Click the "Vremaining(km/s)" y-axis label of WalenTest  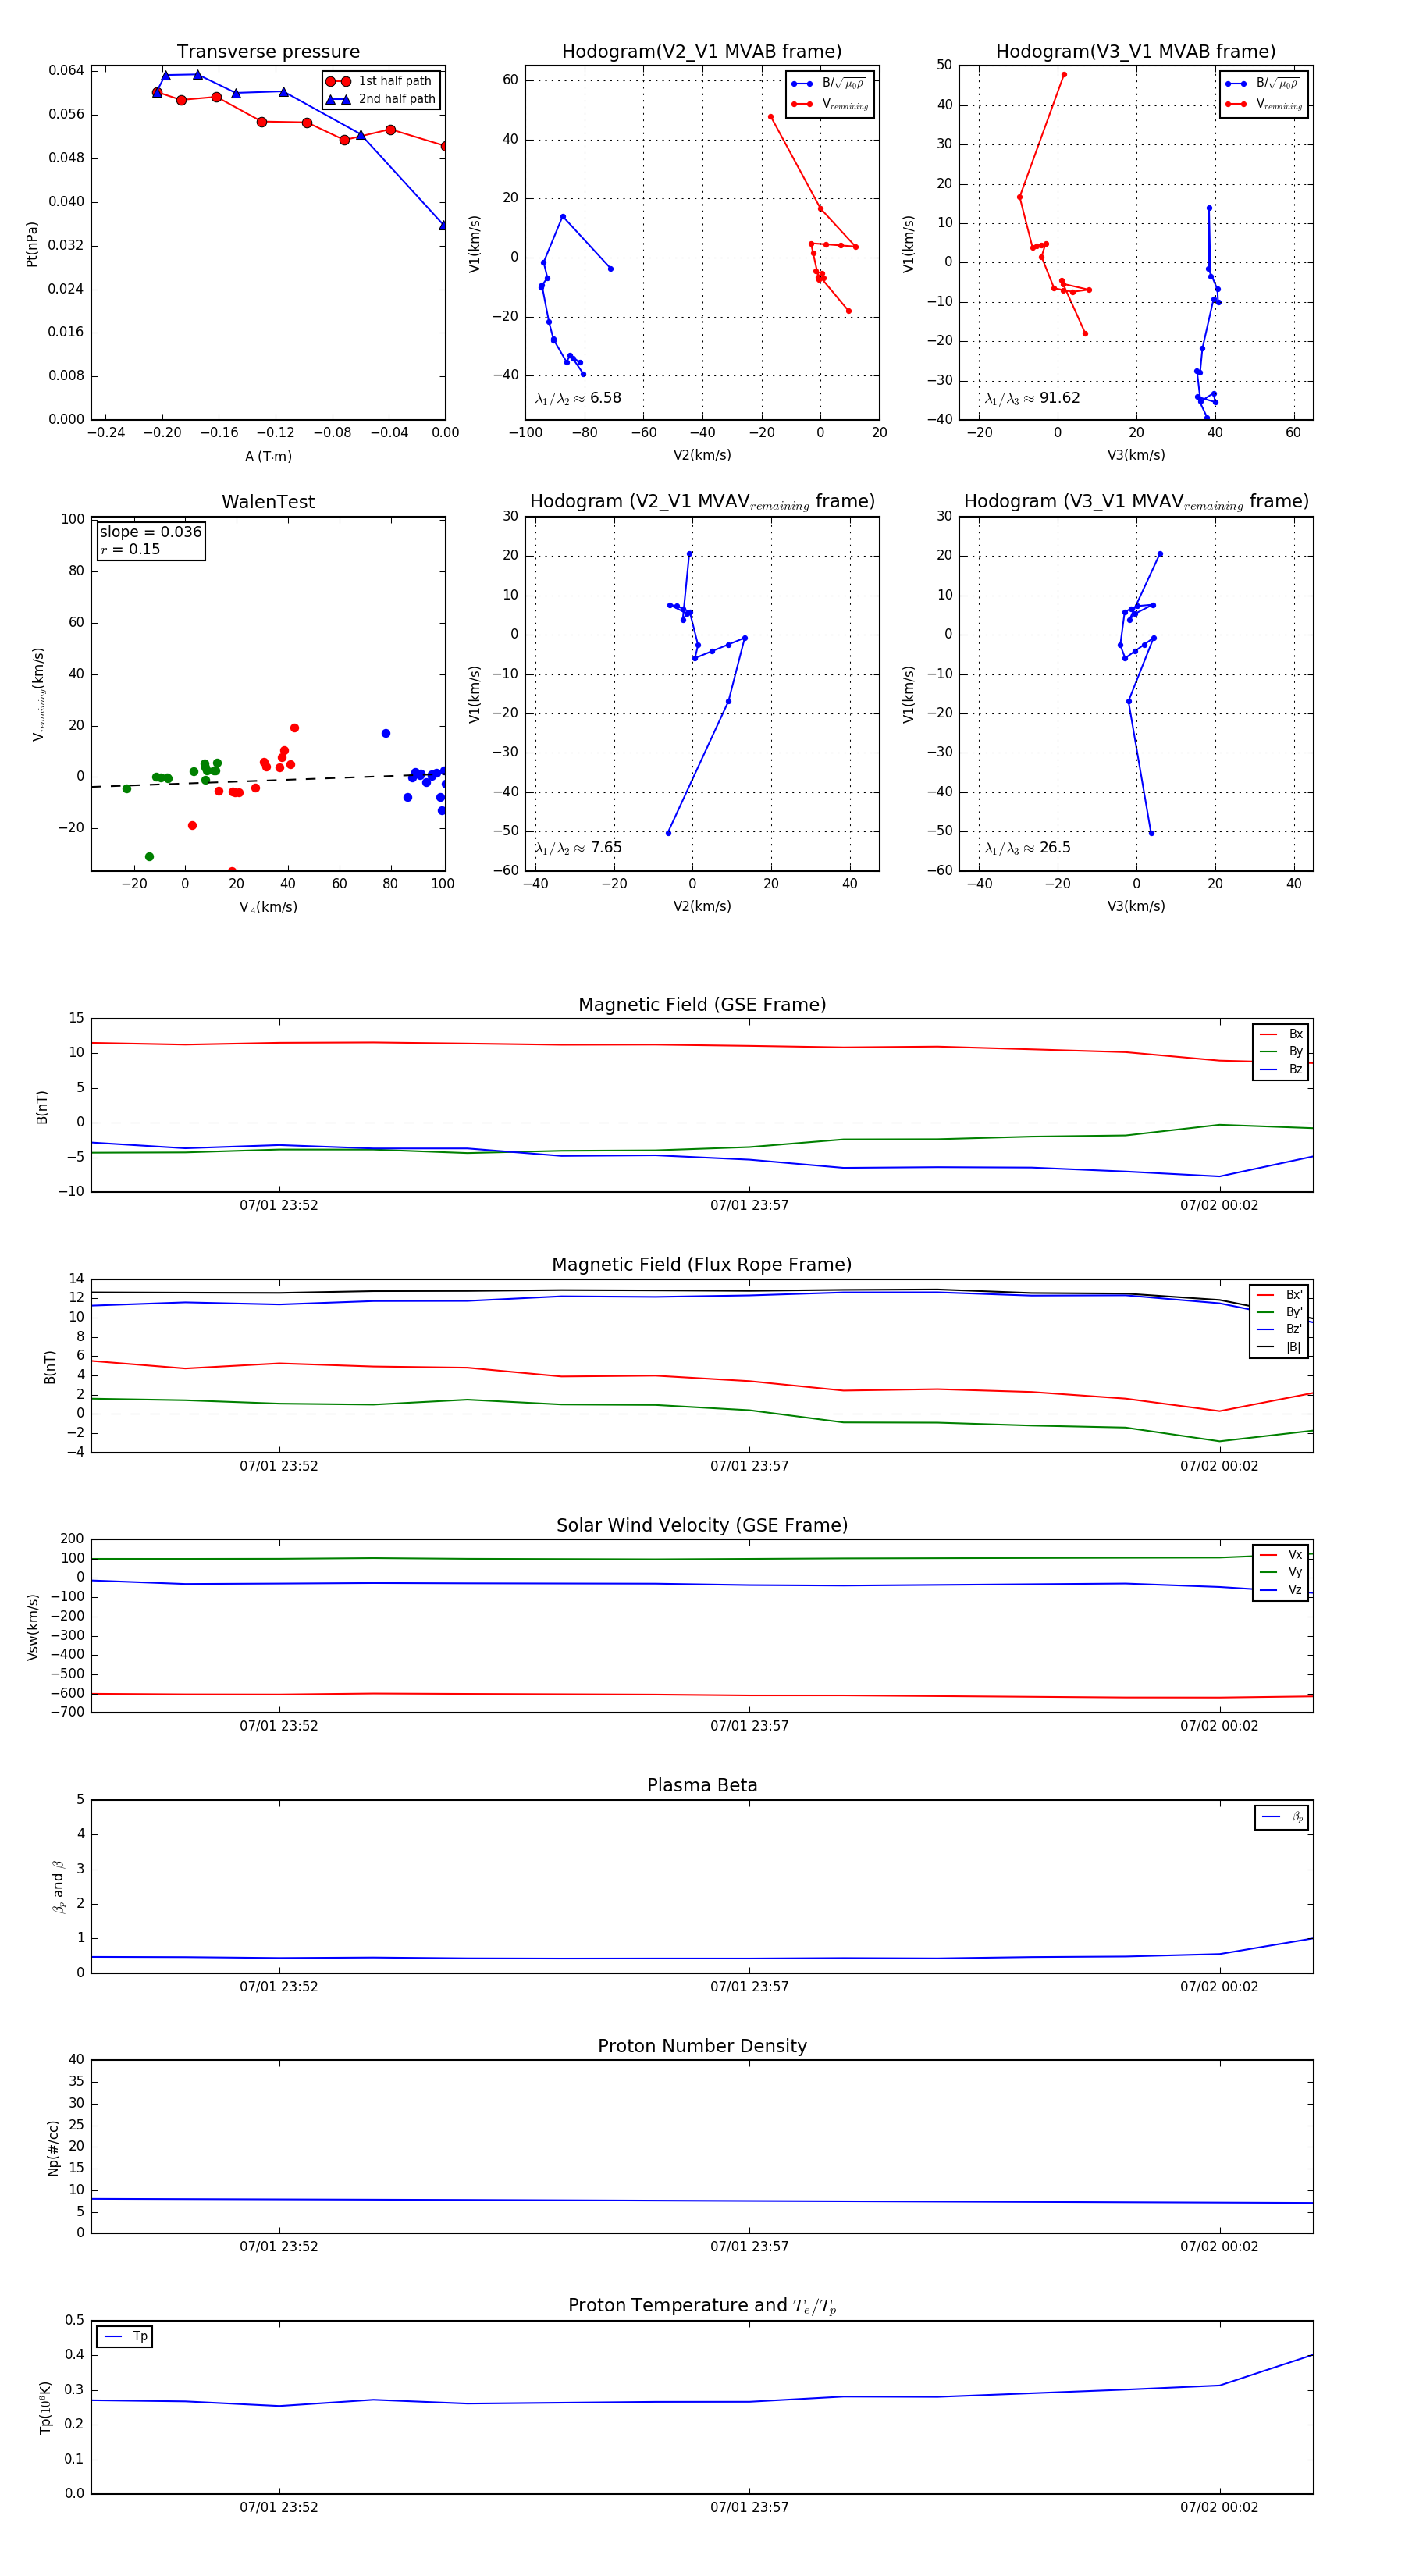point(38,694)
